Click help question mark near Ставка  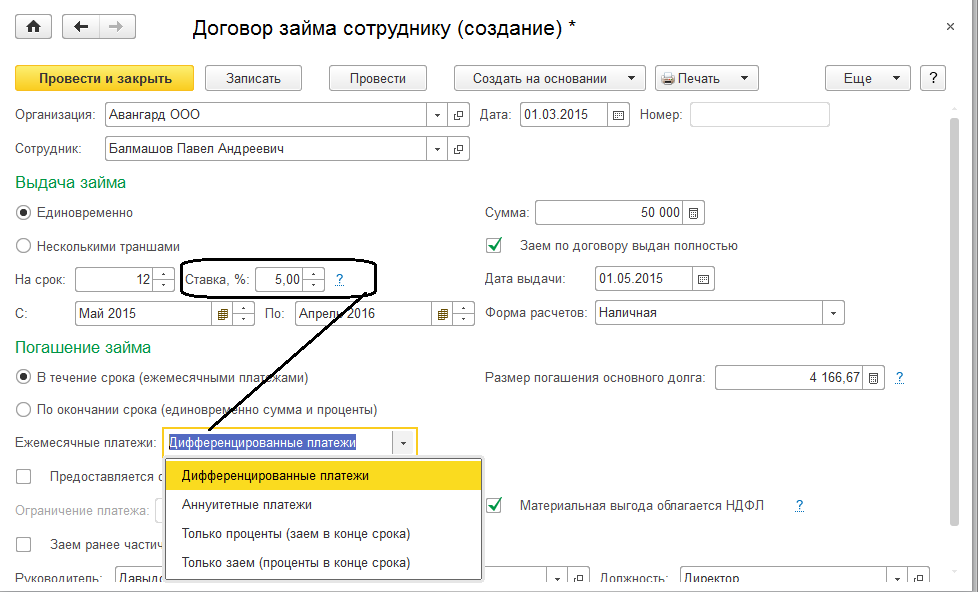pyautogui.click(x=340, y=280)
